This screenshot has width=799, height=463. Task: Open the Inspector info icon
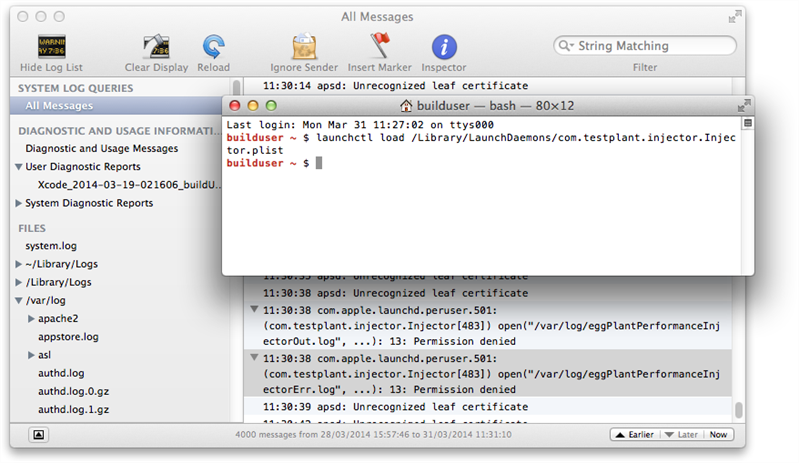(443, 46)
